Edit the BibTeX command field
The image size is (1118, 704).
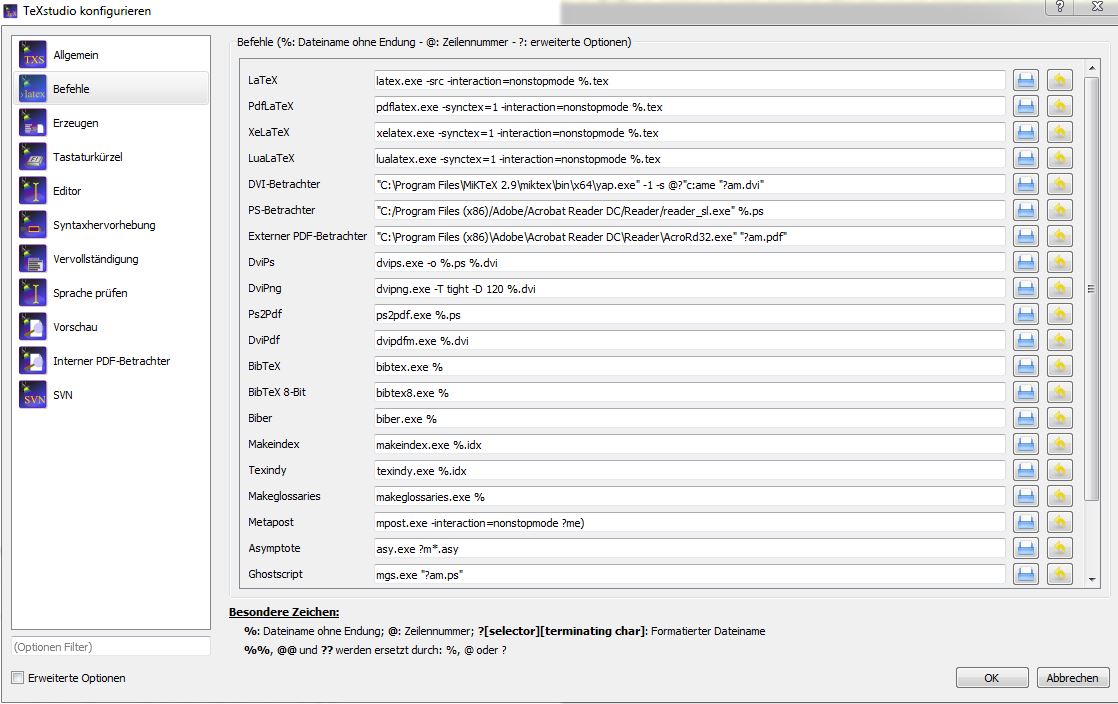click(689, 367)
